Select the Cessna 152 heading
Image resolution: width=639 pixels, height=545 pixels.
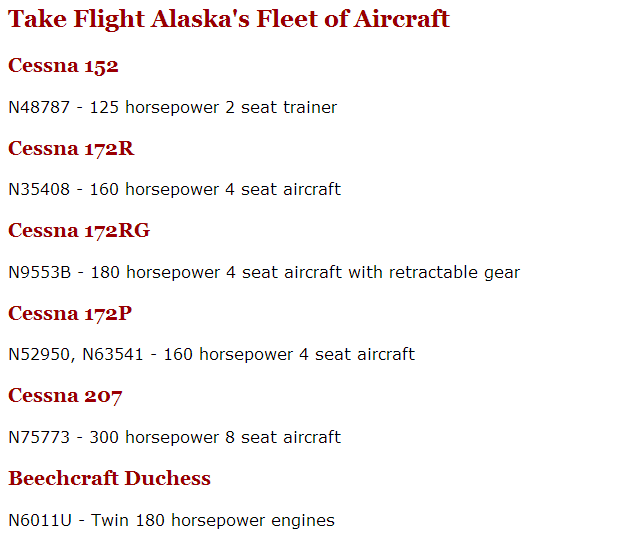coord(63,66)
